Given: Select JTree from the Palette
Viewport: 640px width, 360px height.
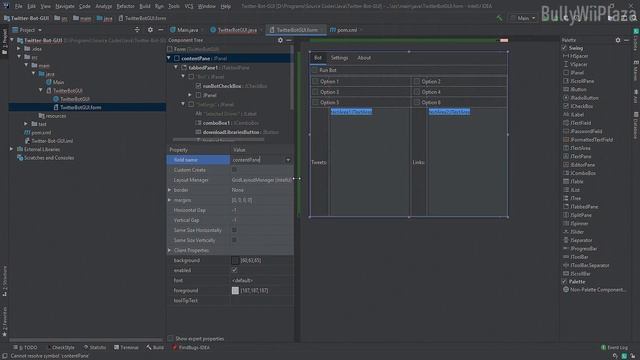Looking at the screenshot, I should click(572, 198).
